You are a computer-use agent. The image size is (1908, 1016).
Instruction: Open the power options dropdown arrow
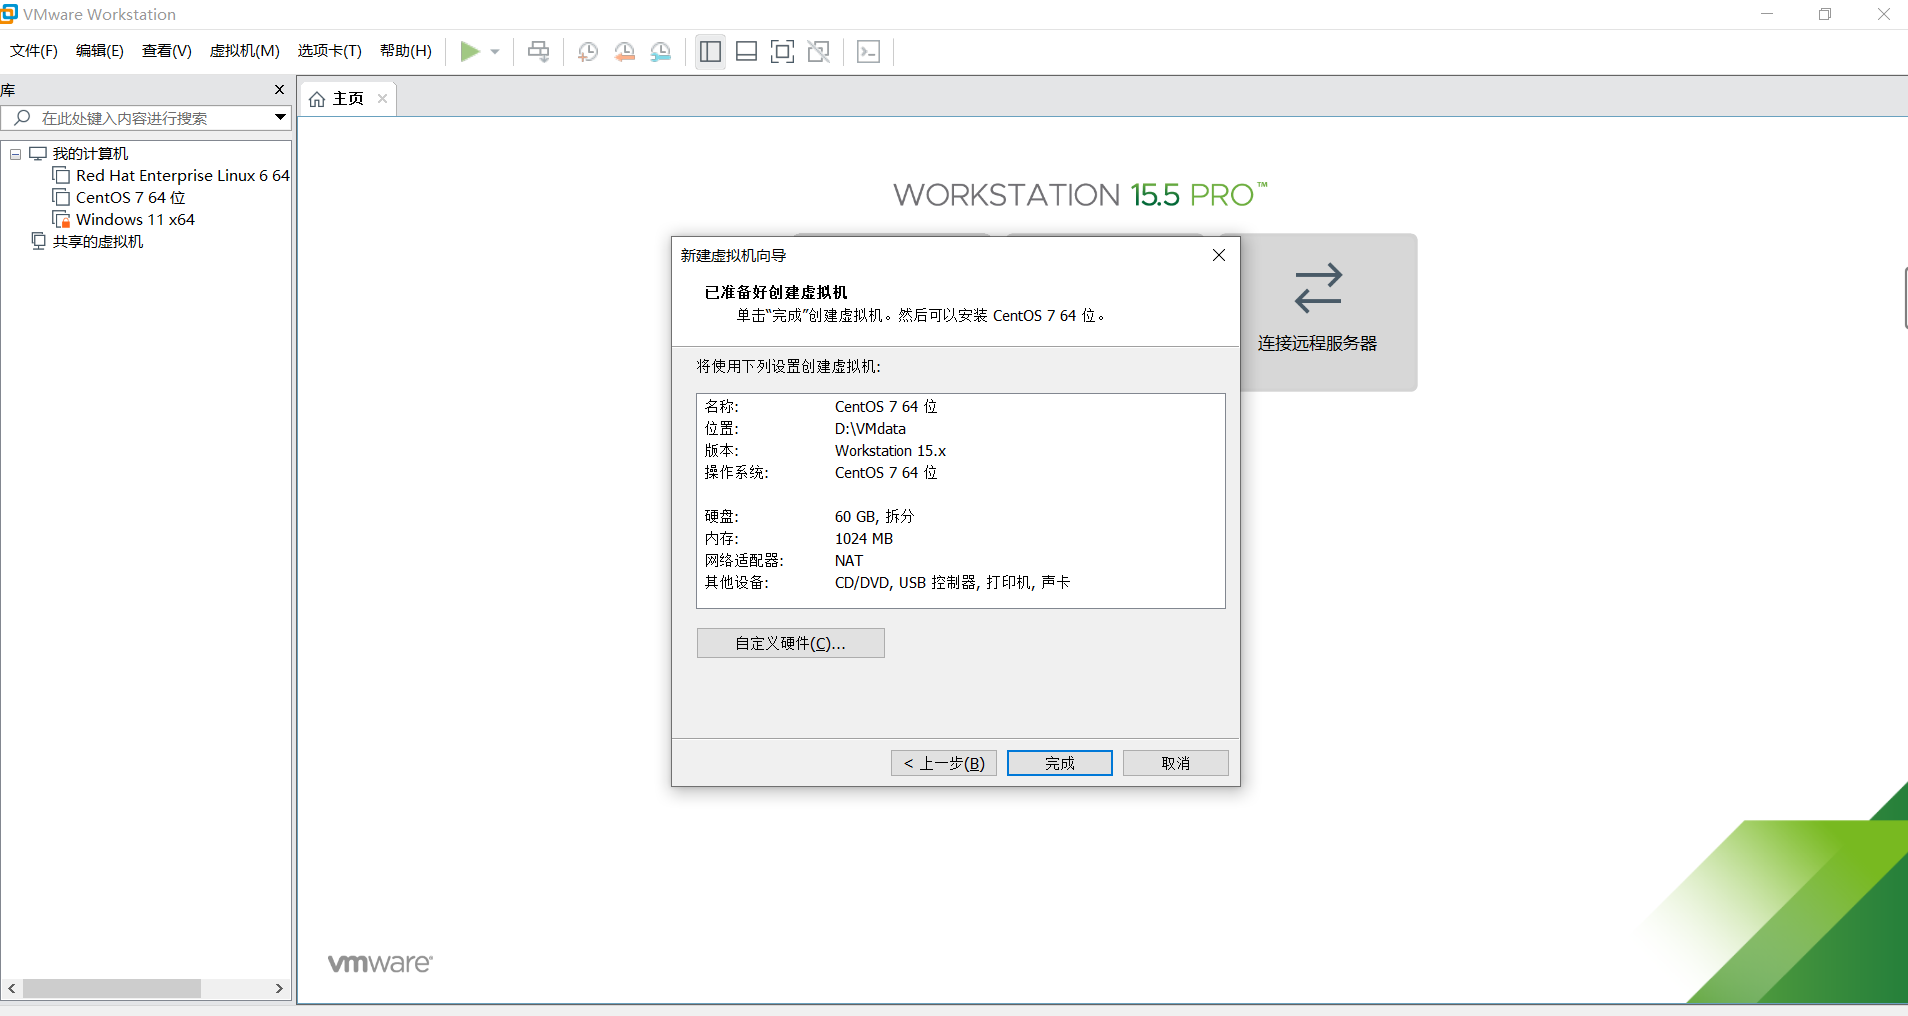pyautogui.click(x=495, y=52)
